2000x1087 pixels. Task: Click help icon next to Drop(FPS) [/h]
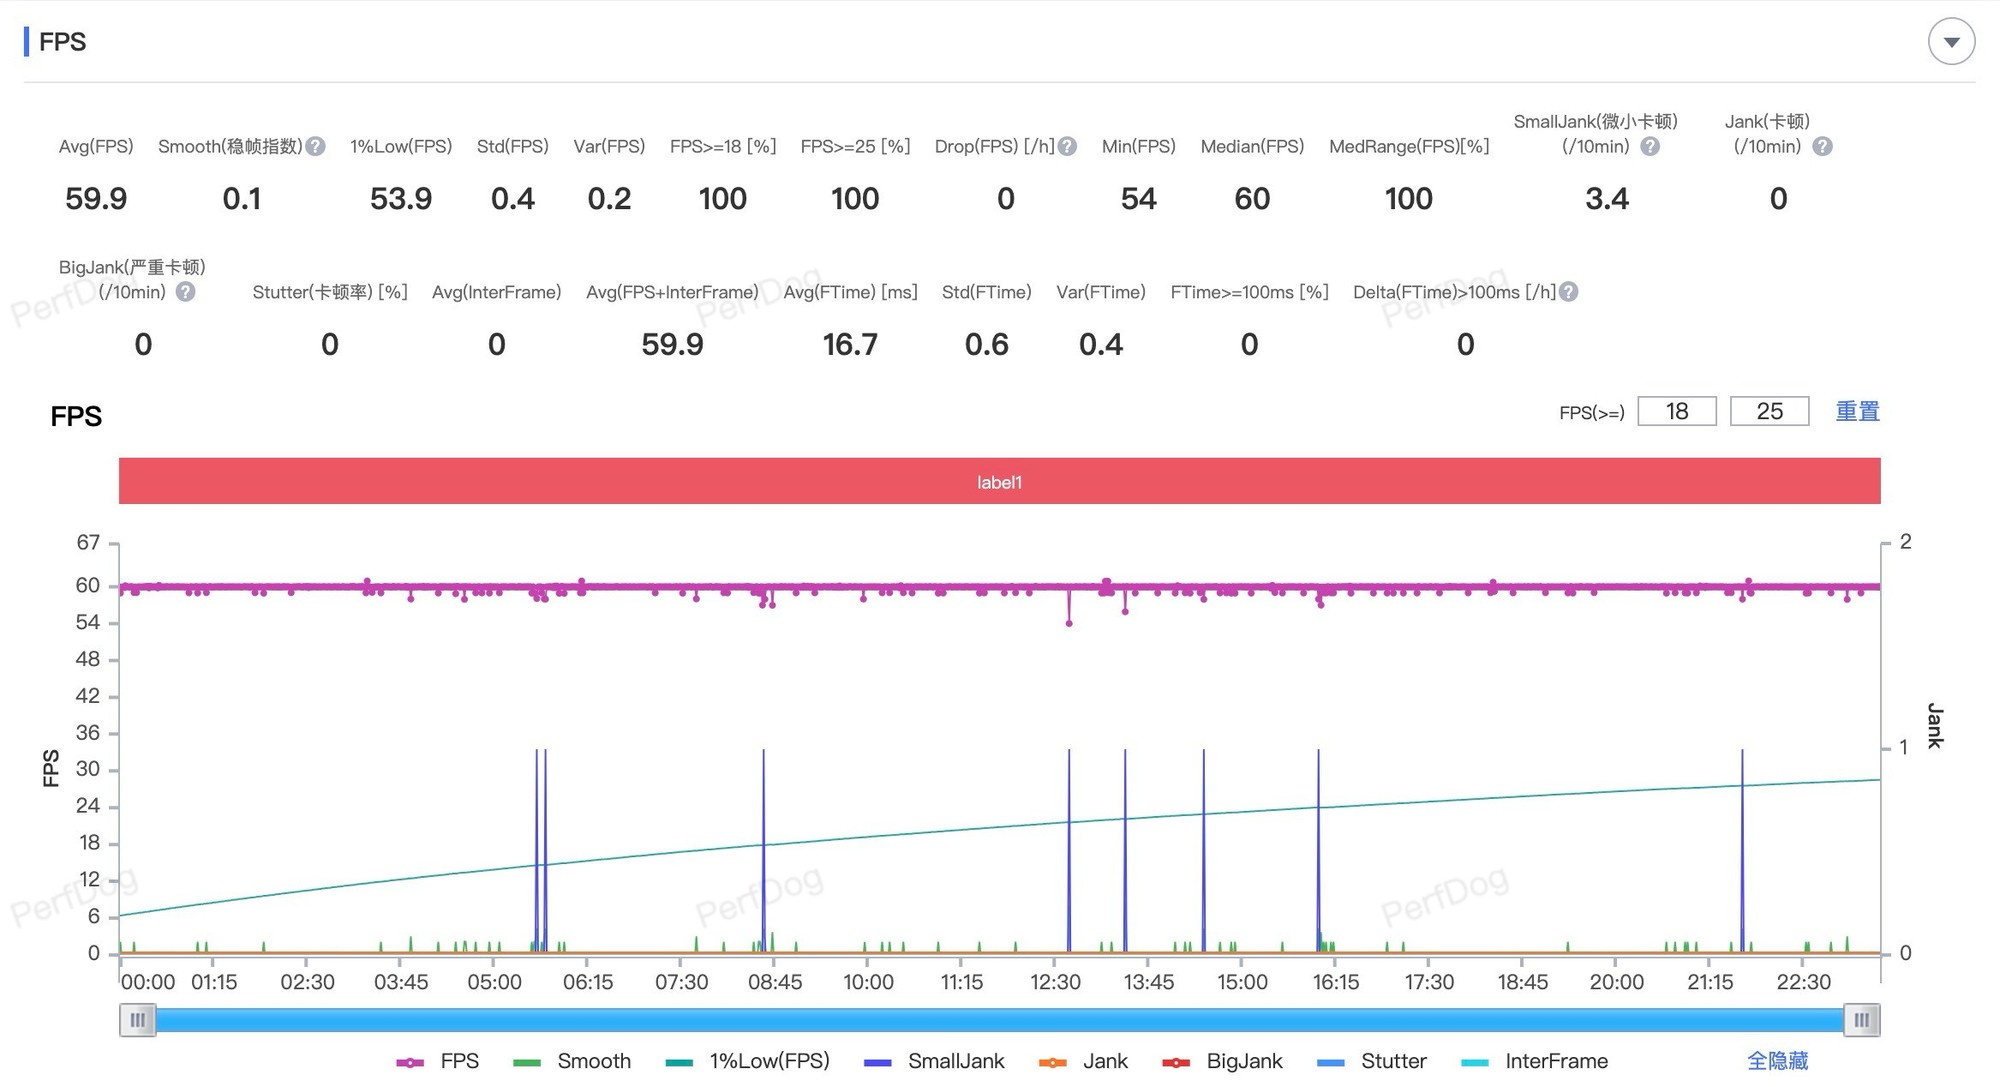point(1068,147)
